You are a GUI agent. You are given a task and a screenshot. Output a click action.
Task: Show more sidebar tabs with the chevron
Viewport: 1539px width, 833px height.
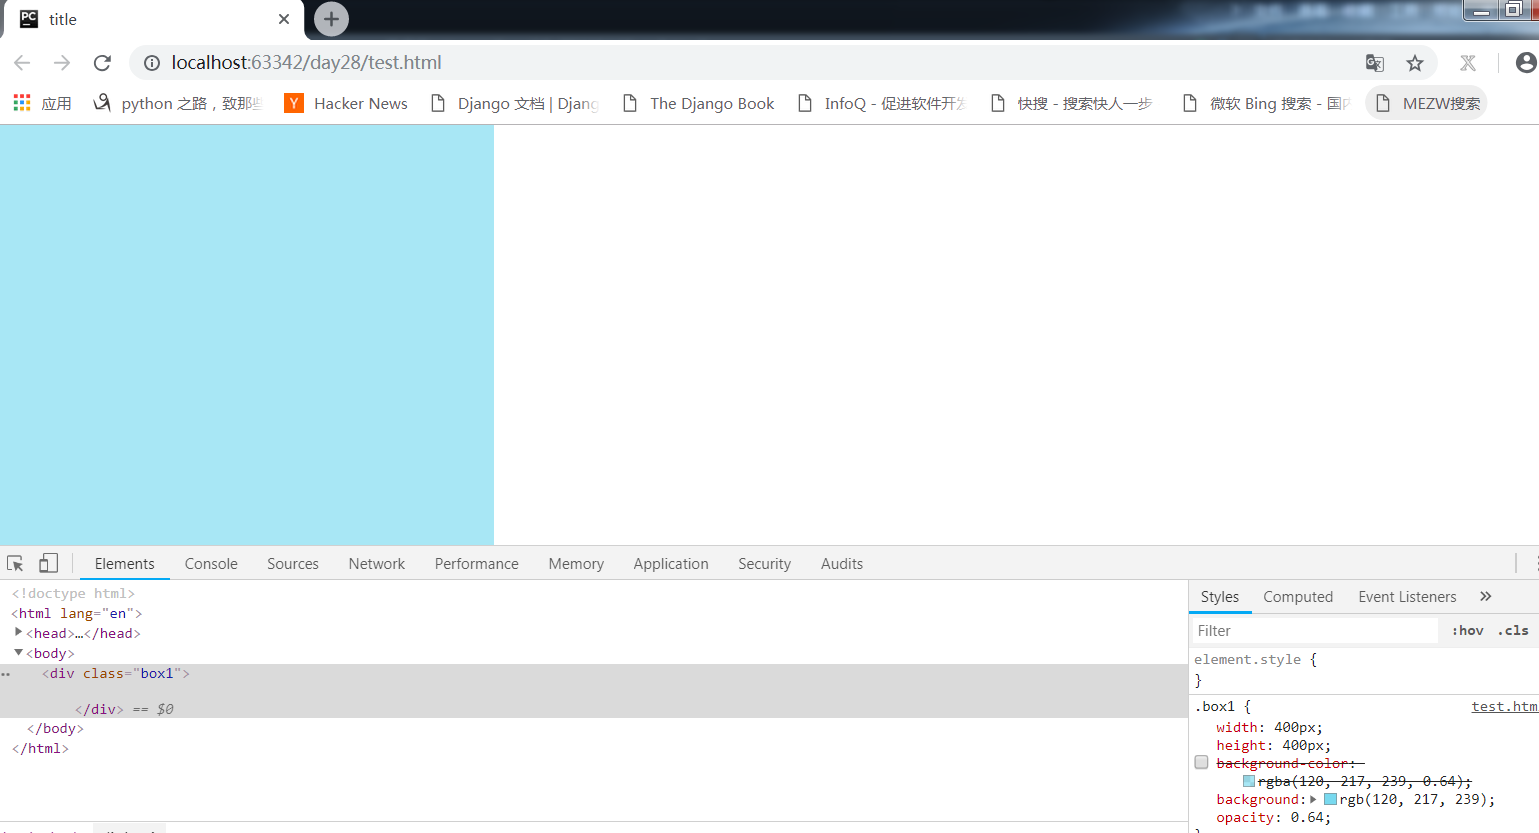click(1486, 596)
